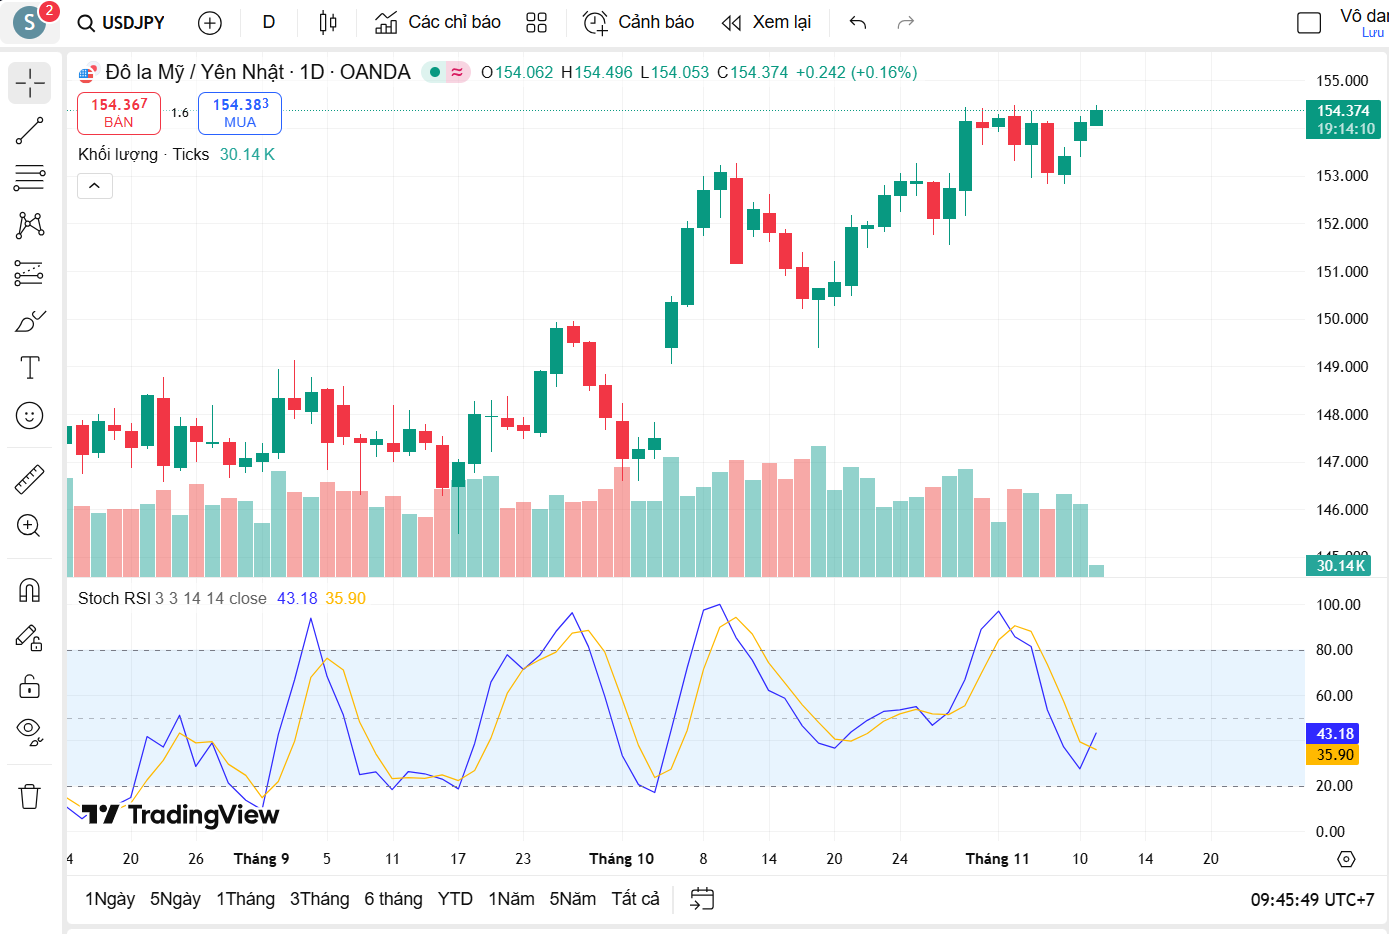Switch to the 1Năm range tab
Viewport: 1389px width, 934px height.
tap(511, 898)
